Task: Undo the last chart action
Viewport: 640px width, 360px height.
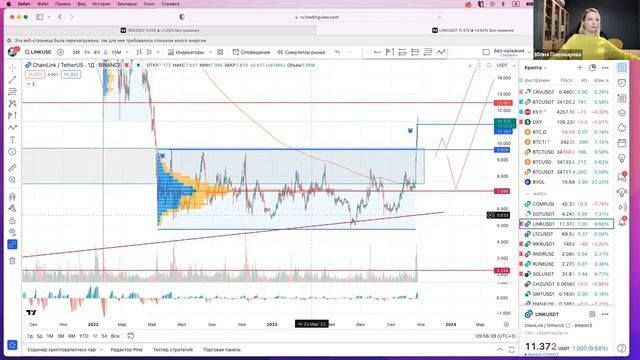Action: point(337,52)
